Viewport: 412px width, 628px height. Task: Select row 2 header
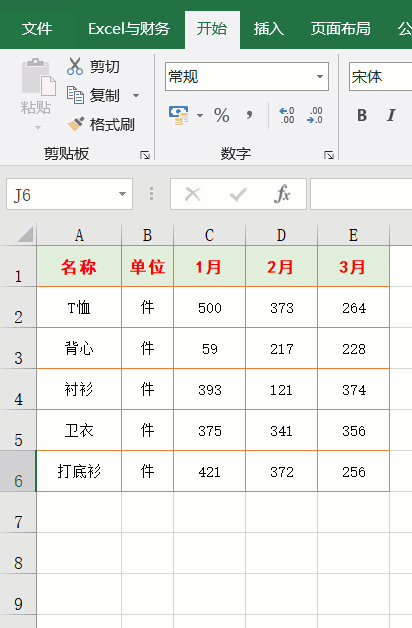18,308
